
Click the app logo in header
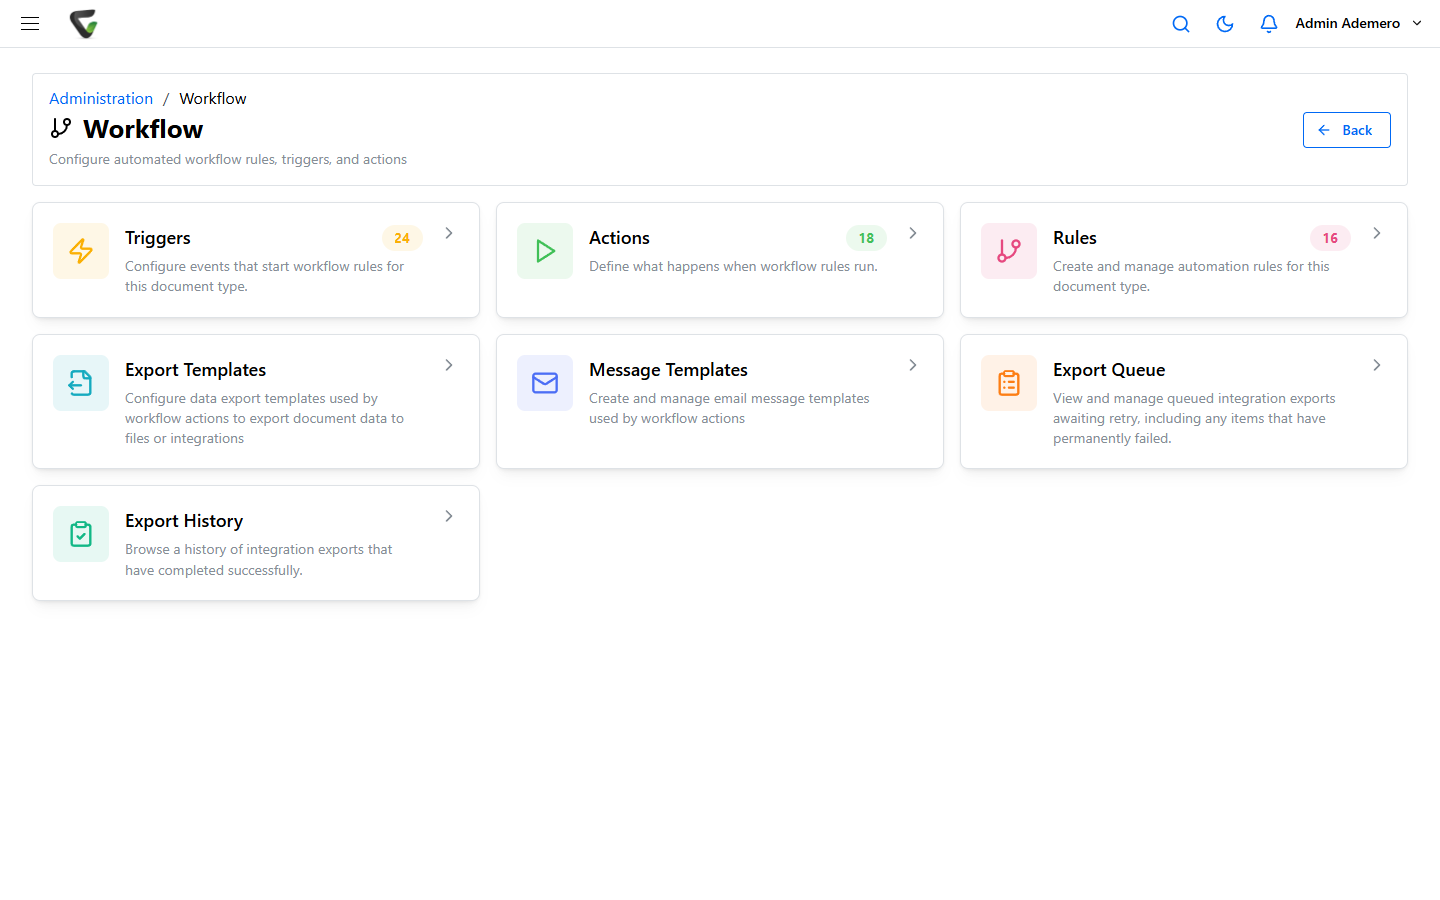coord(84,23)
